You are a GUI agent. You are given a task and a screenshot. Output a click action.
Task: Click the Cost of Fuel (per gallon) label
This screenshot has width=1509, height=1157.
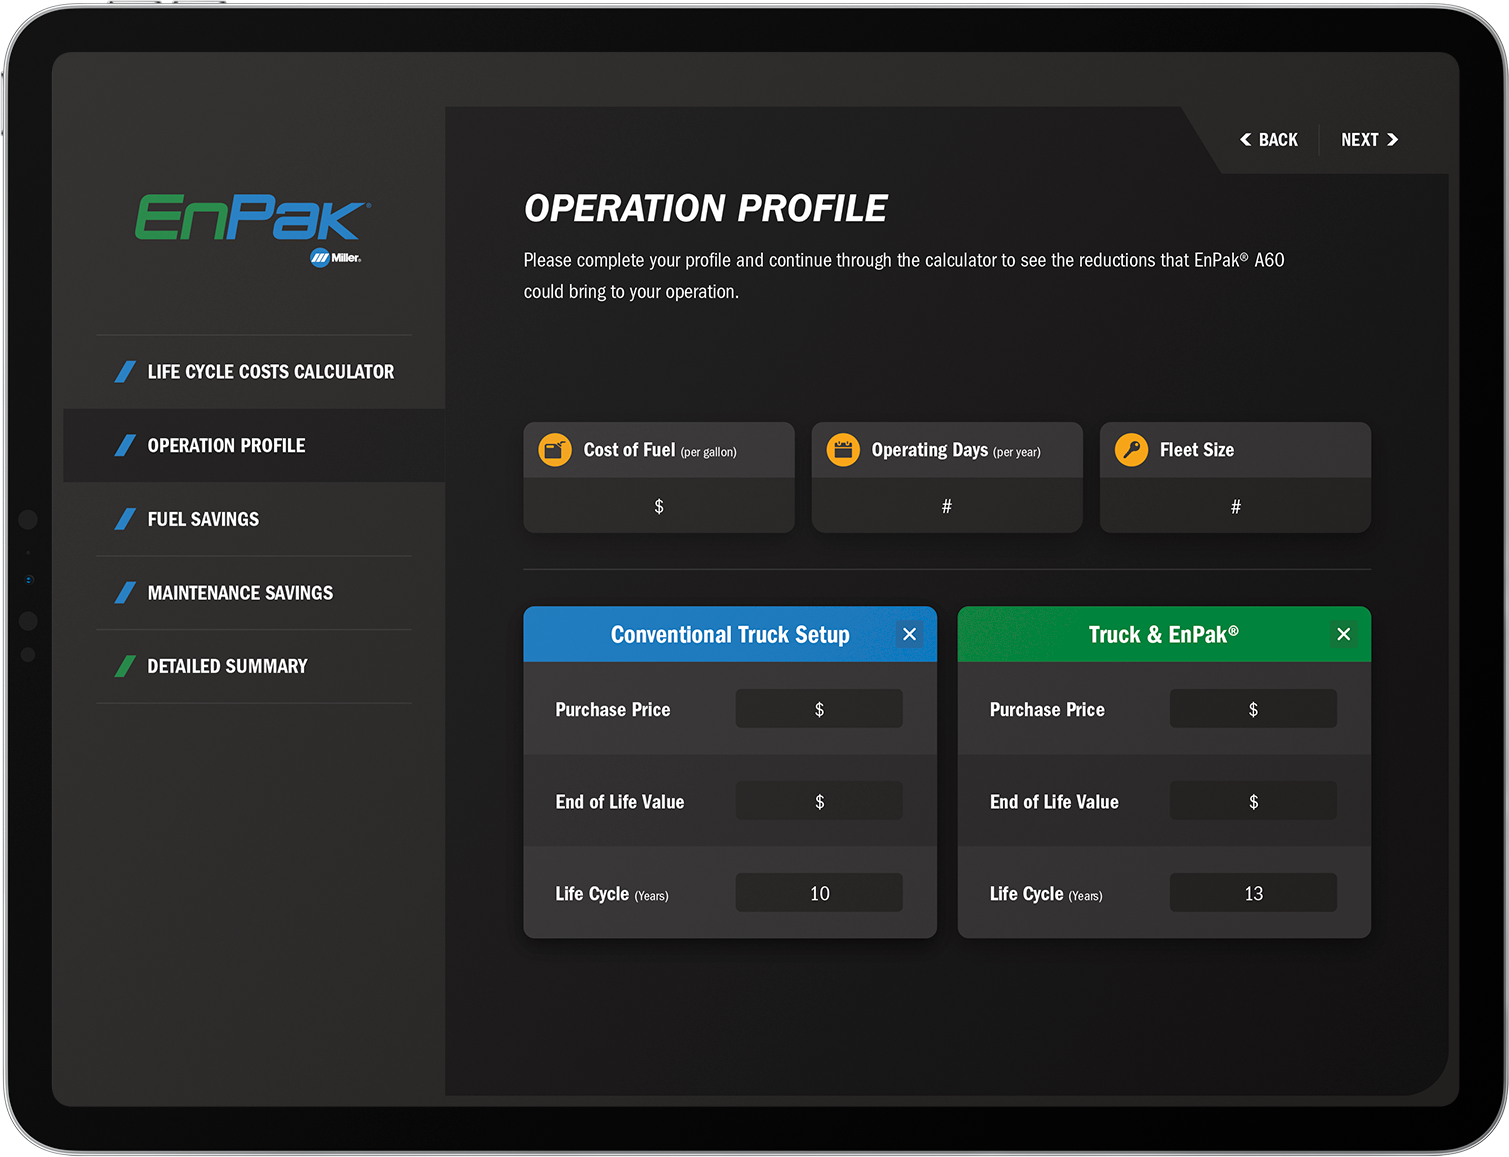click(660, 451)
